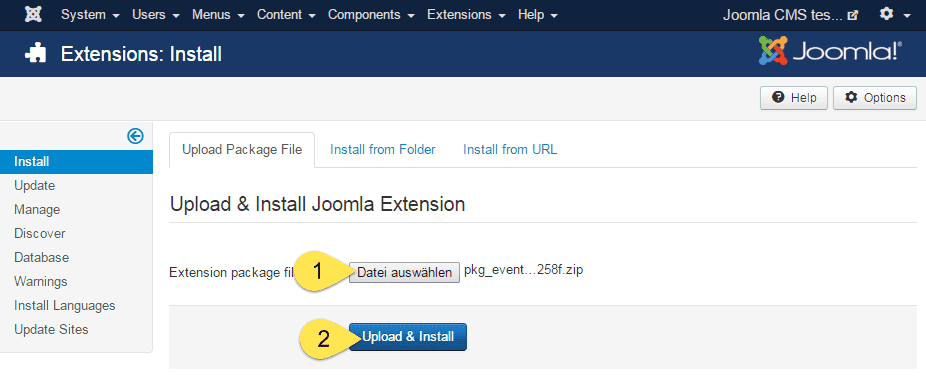Open the Update Sites sidebar link
This screenshot has height=385, width=926.
(51, 329)
